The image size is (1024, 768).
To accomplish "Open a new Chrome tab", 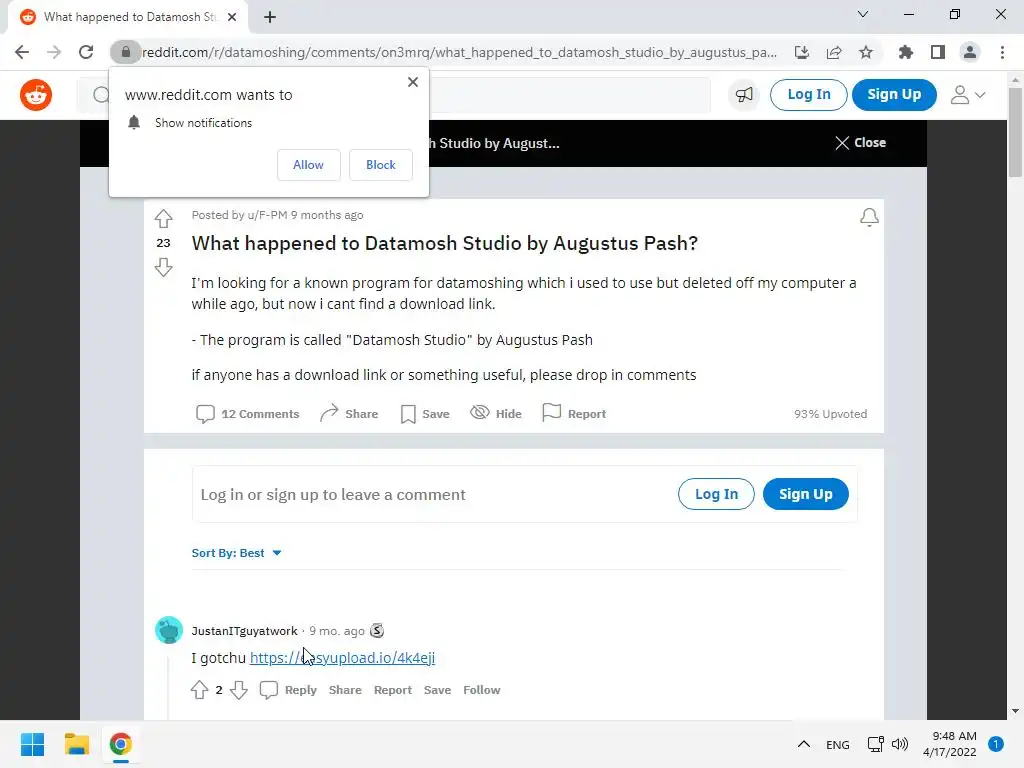I will click(270, 17).
